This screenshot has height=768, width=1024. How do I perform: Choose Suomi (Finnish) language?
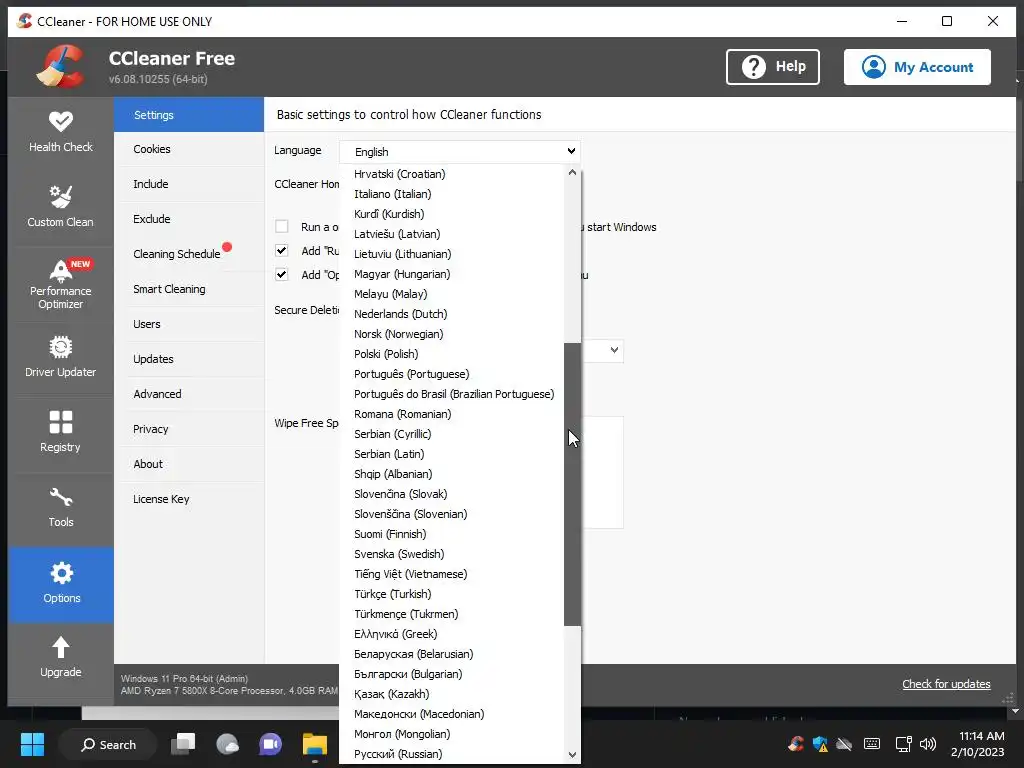click(x=452, y=534)
